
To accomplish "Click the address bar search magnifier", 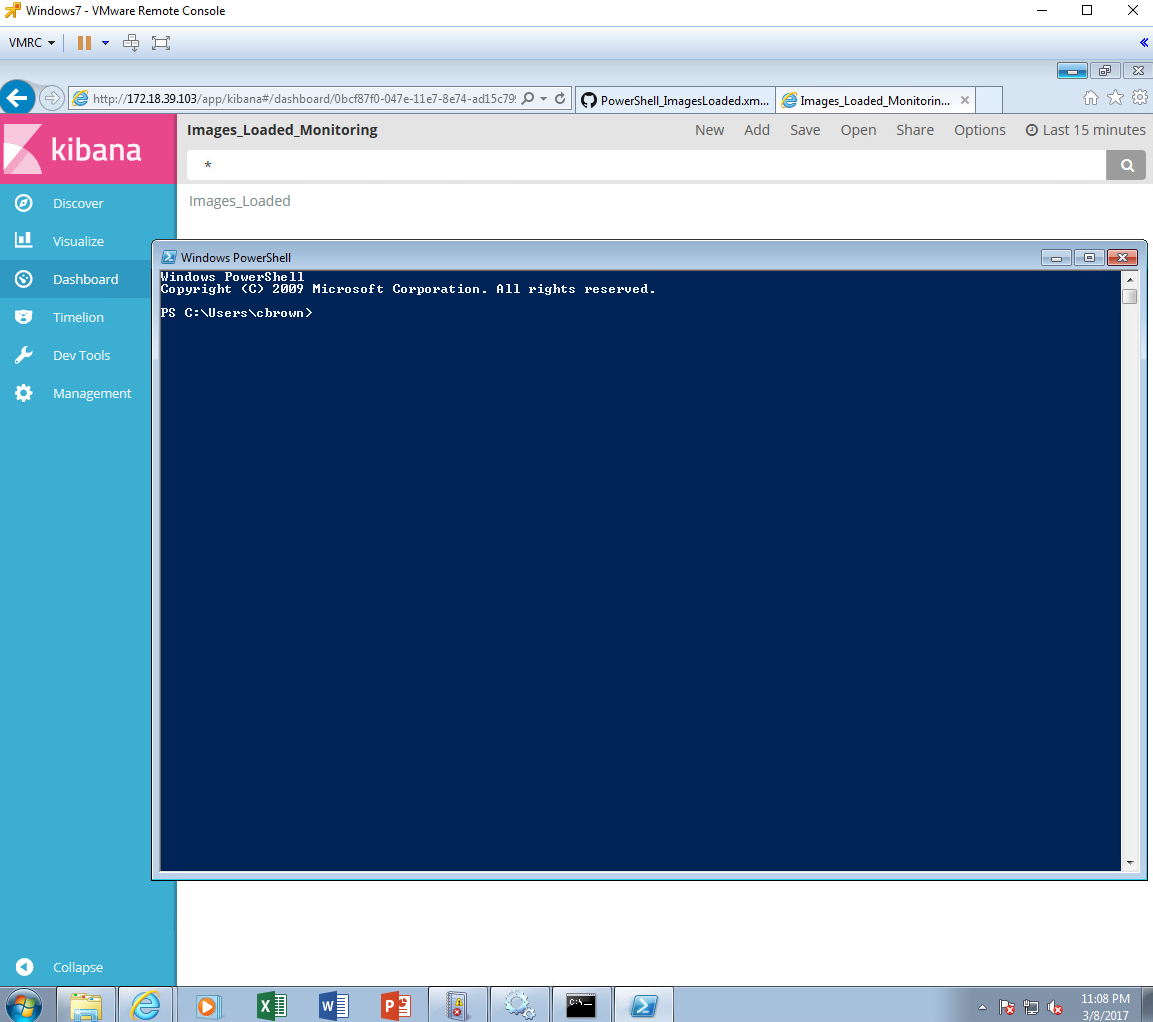I will [528, 99].
